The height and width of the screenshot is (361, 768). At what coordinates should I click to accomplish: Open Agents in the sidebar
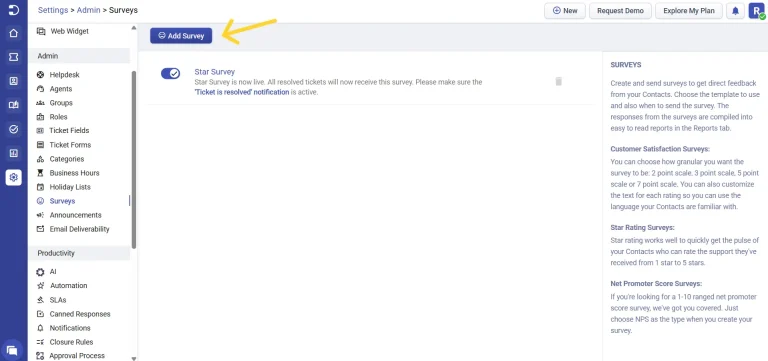pyautogui.click(x=61, y=89)
